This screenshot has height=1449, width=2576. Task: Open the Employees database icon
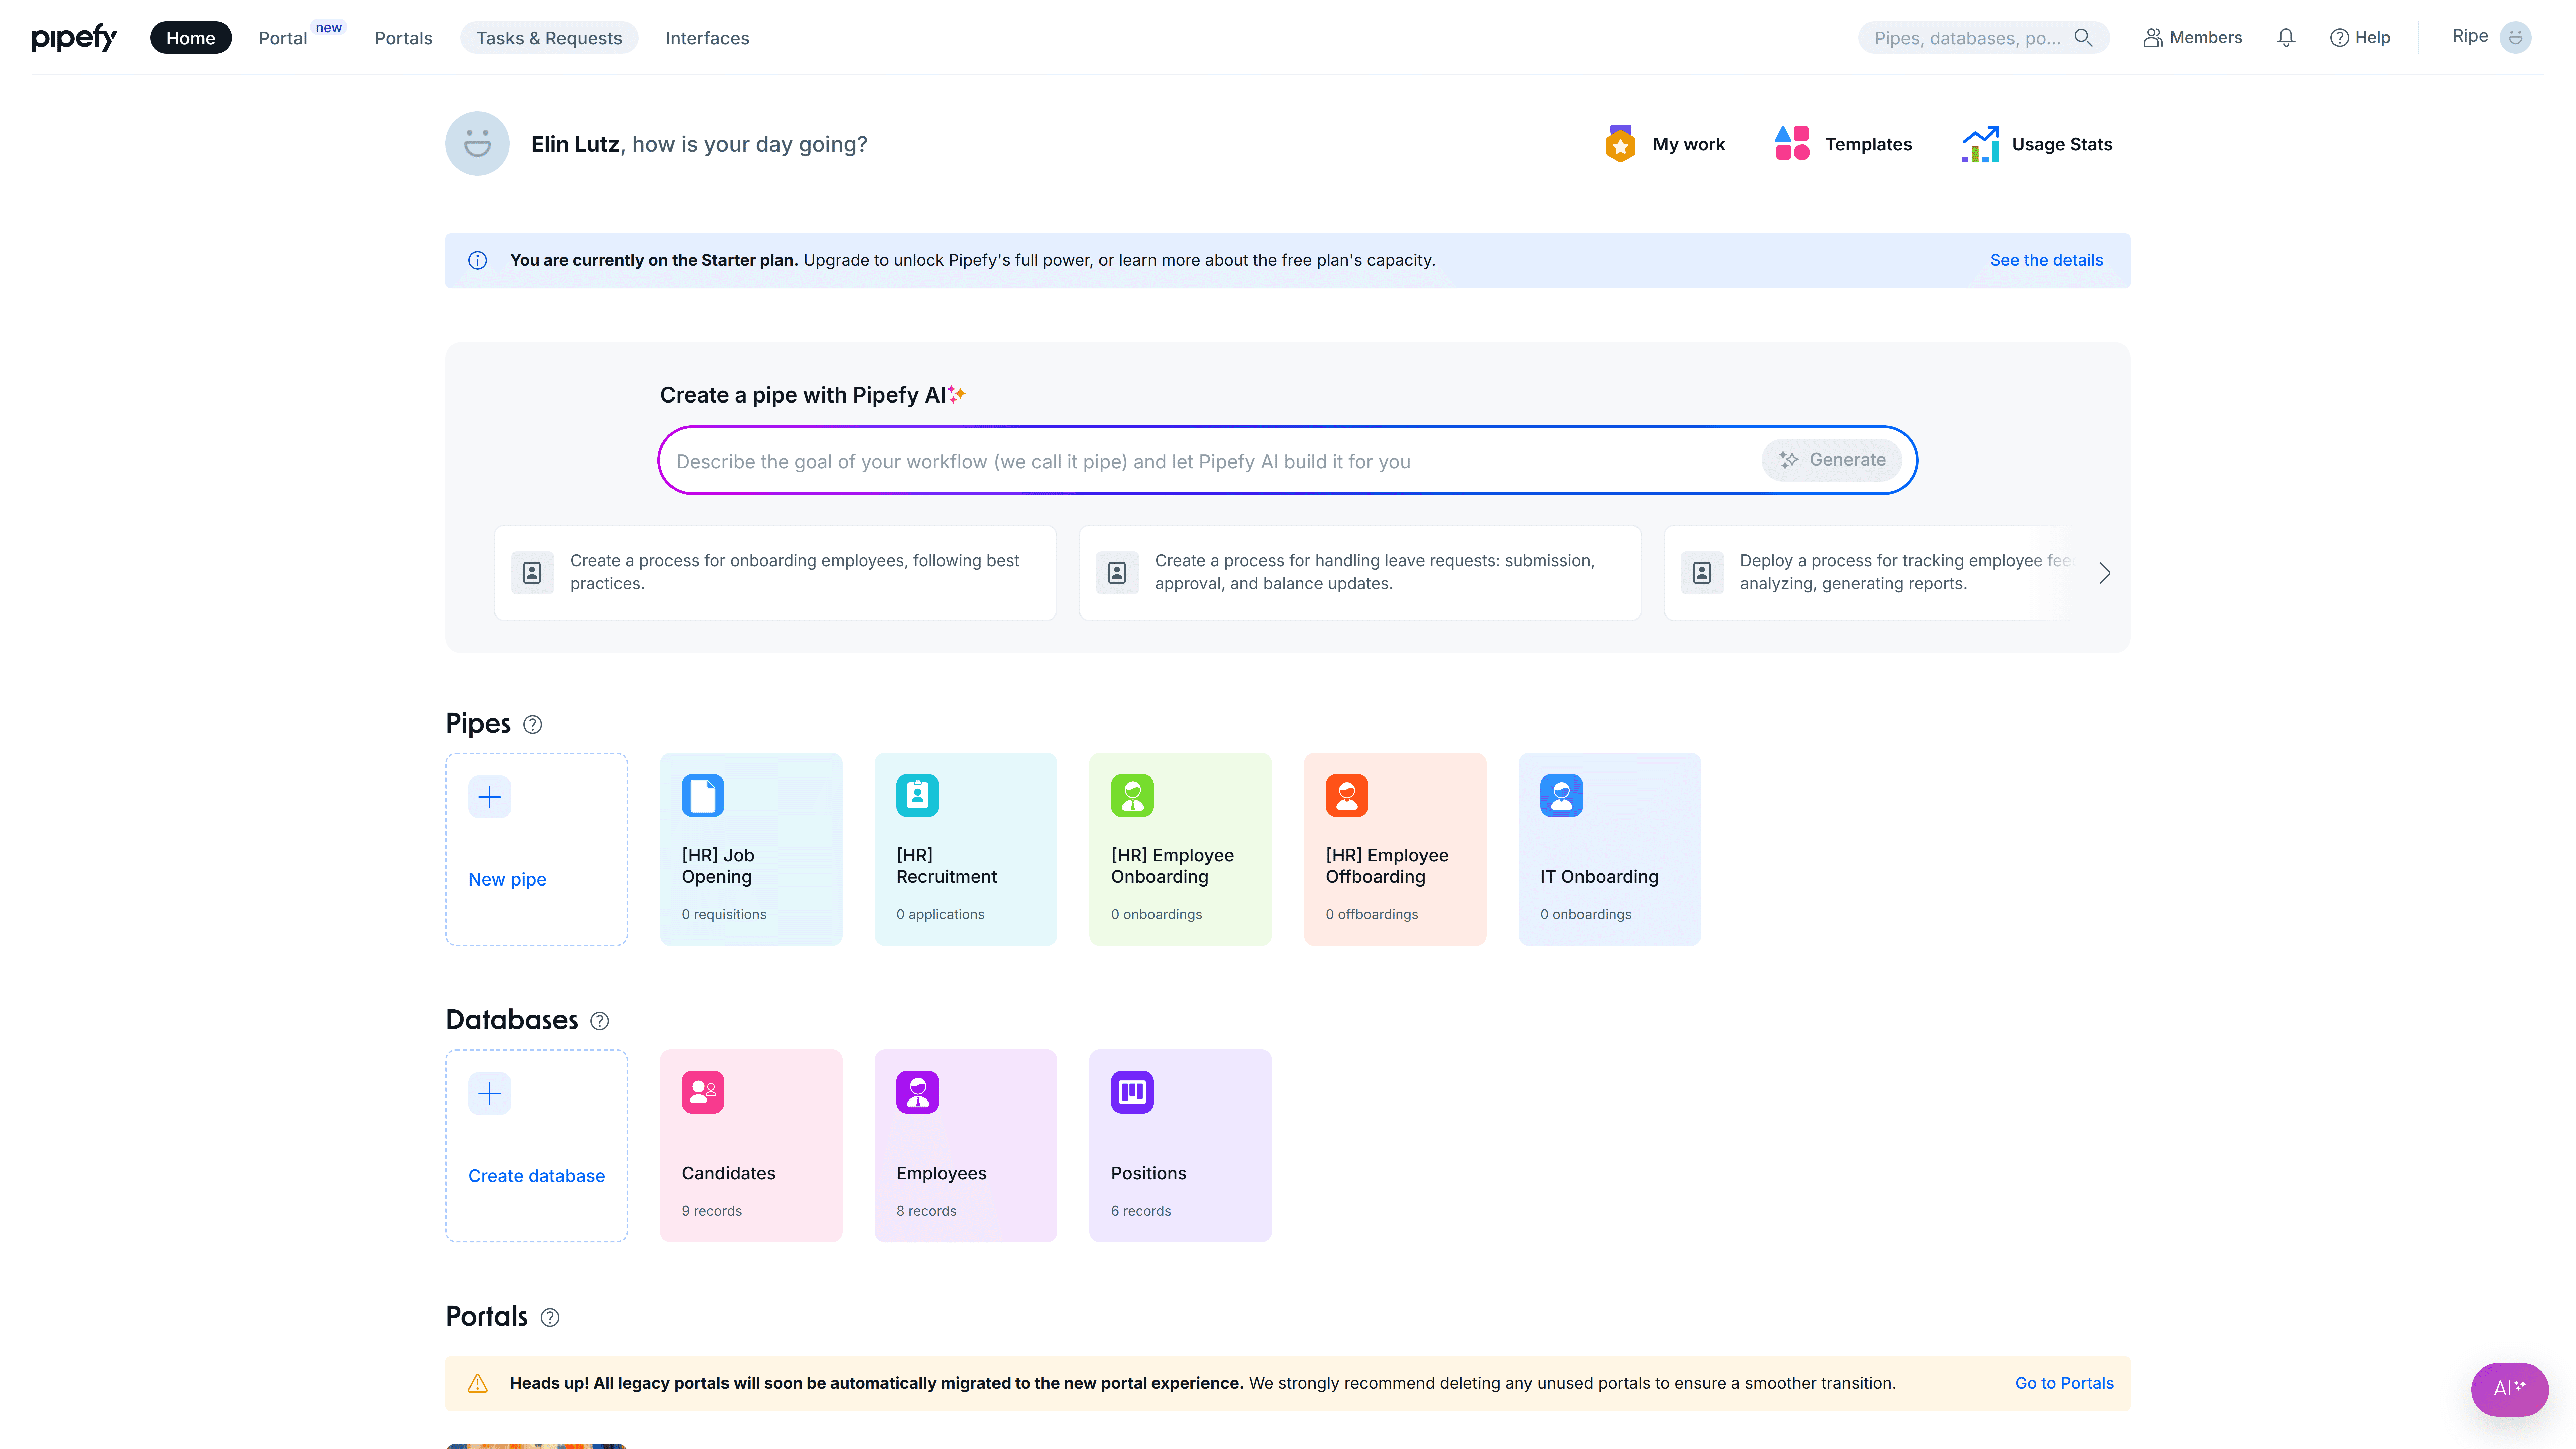(917, 1092)
